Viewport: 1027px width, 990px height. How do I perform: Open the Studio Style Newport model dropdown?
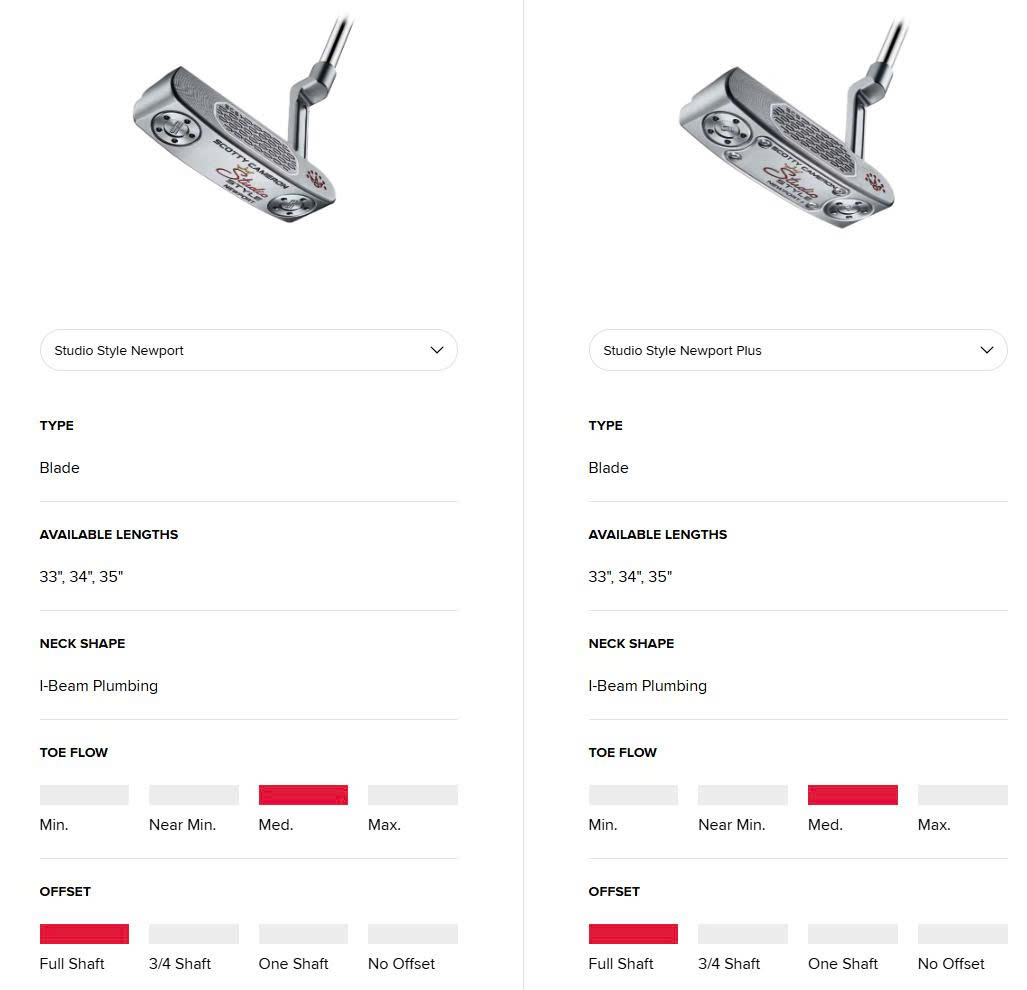coord(248,350)
